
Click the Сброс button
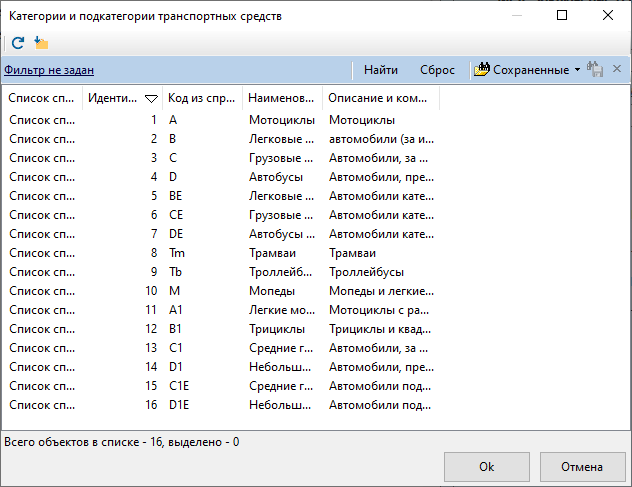tap(437, 70)
